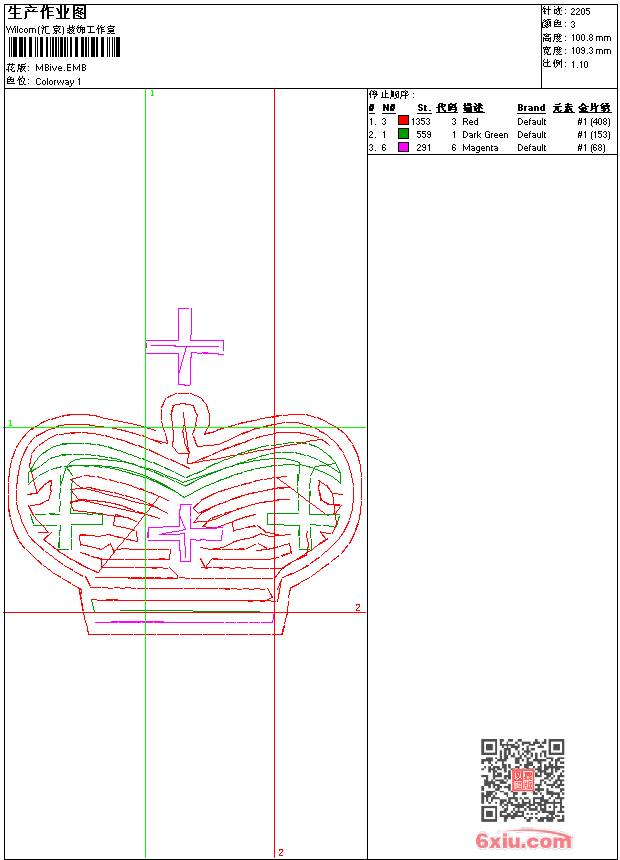The image size is (620, 860).
Task: Click the Magenta description text
Action: coord(480,148)
